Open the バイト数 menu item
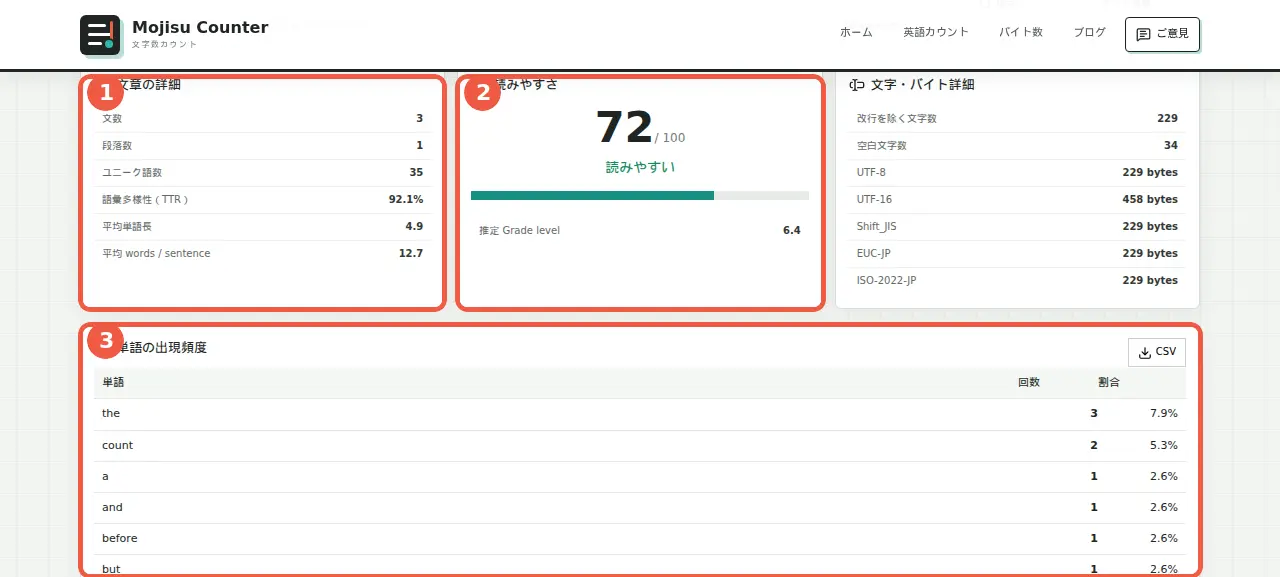1280x577 pixels. coord(1021,32)
